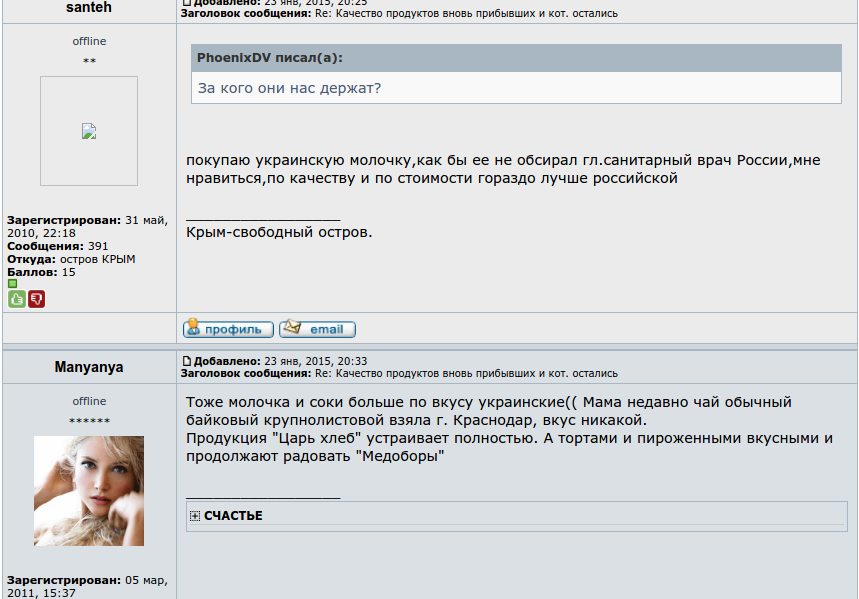The image size is (859, 599).
Task: Upvote santeh with the green thumbs-up icon
Action: pos(16,298)
